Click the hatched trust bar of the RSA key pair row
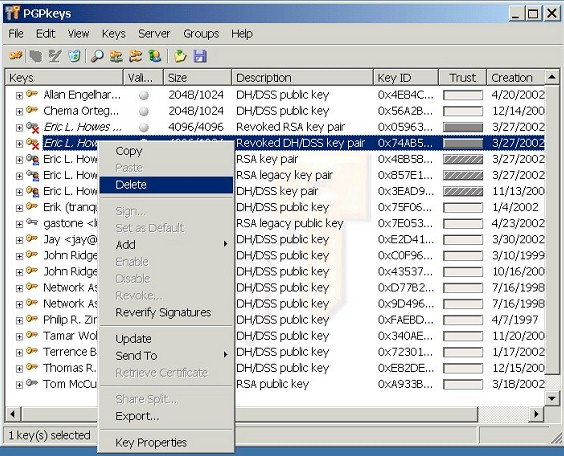Screen dimensions: 564x456 463,159
